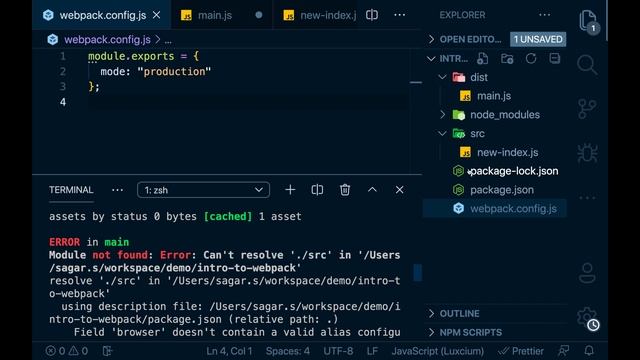The width and height of the screenshot is (640, 360).
Task: Click UTF-8 encoding in status bar
Action: 338,351
